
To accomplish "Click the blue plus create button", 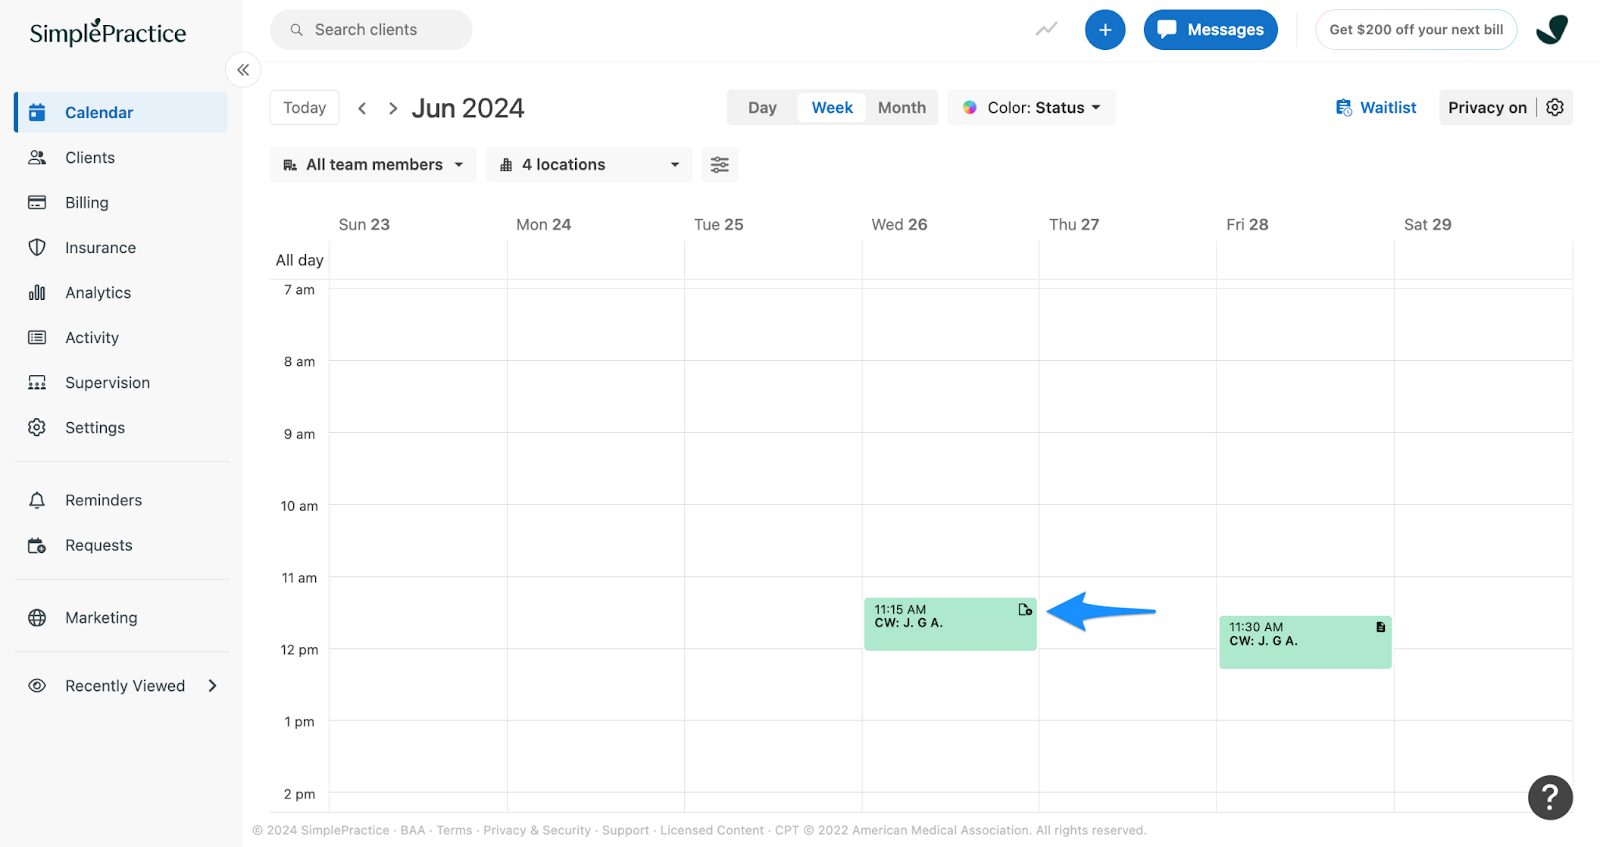I will (1105, 30).
